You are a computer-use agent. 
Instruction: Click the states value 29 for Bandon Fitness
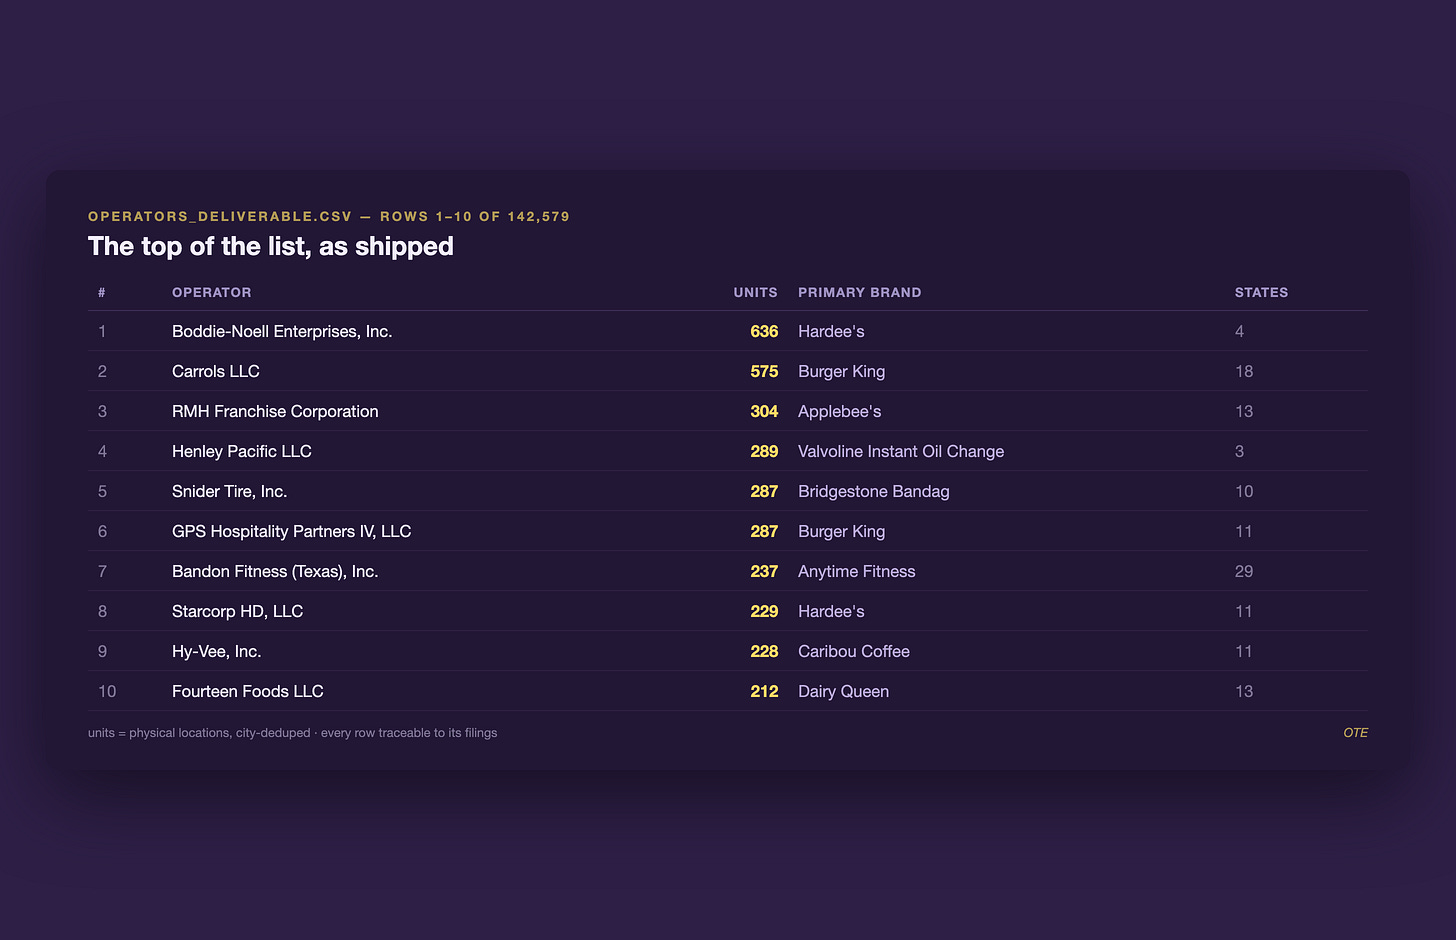pyautogui.click(x=1244, y=571)
